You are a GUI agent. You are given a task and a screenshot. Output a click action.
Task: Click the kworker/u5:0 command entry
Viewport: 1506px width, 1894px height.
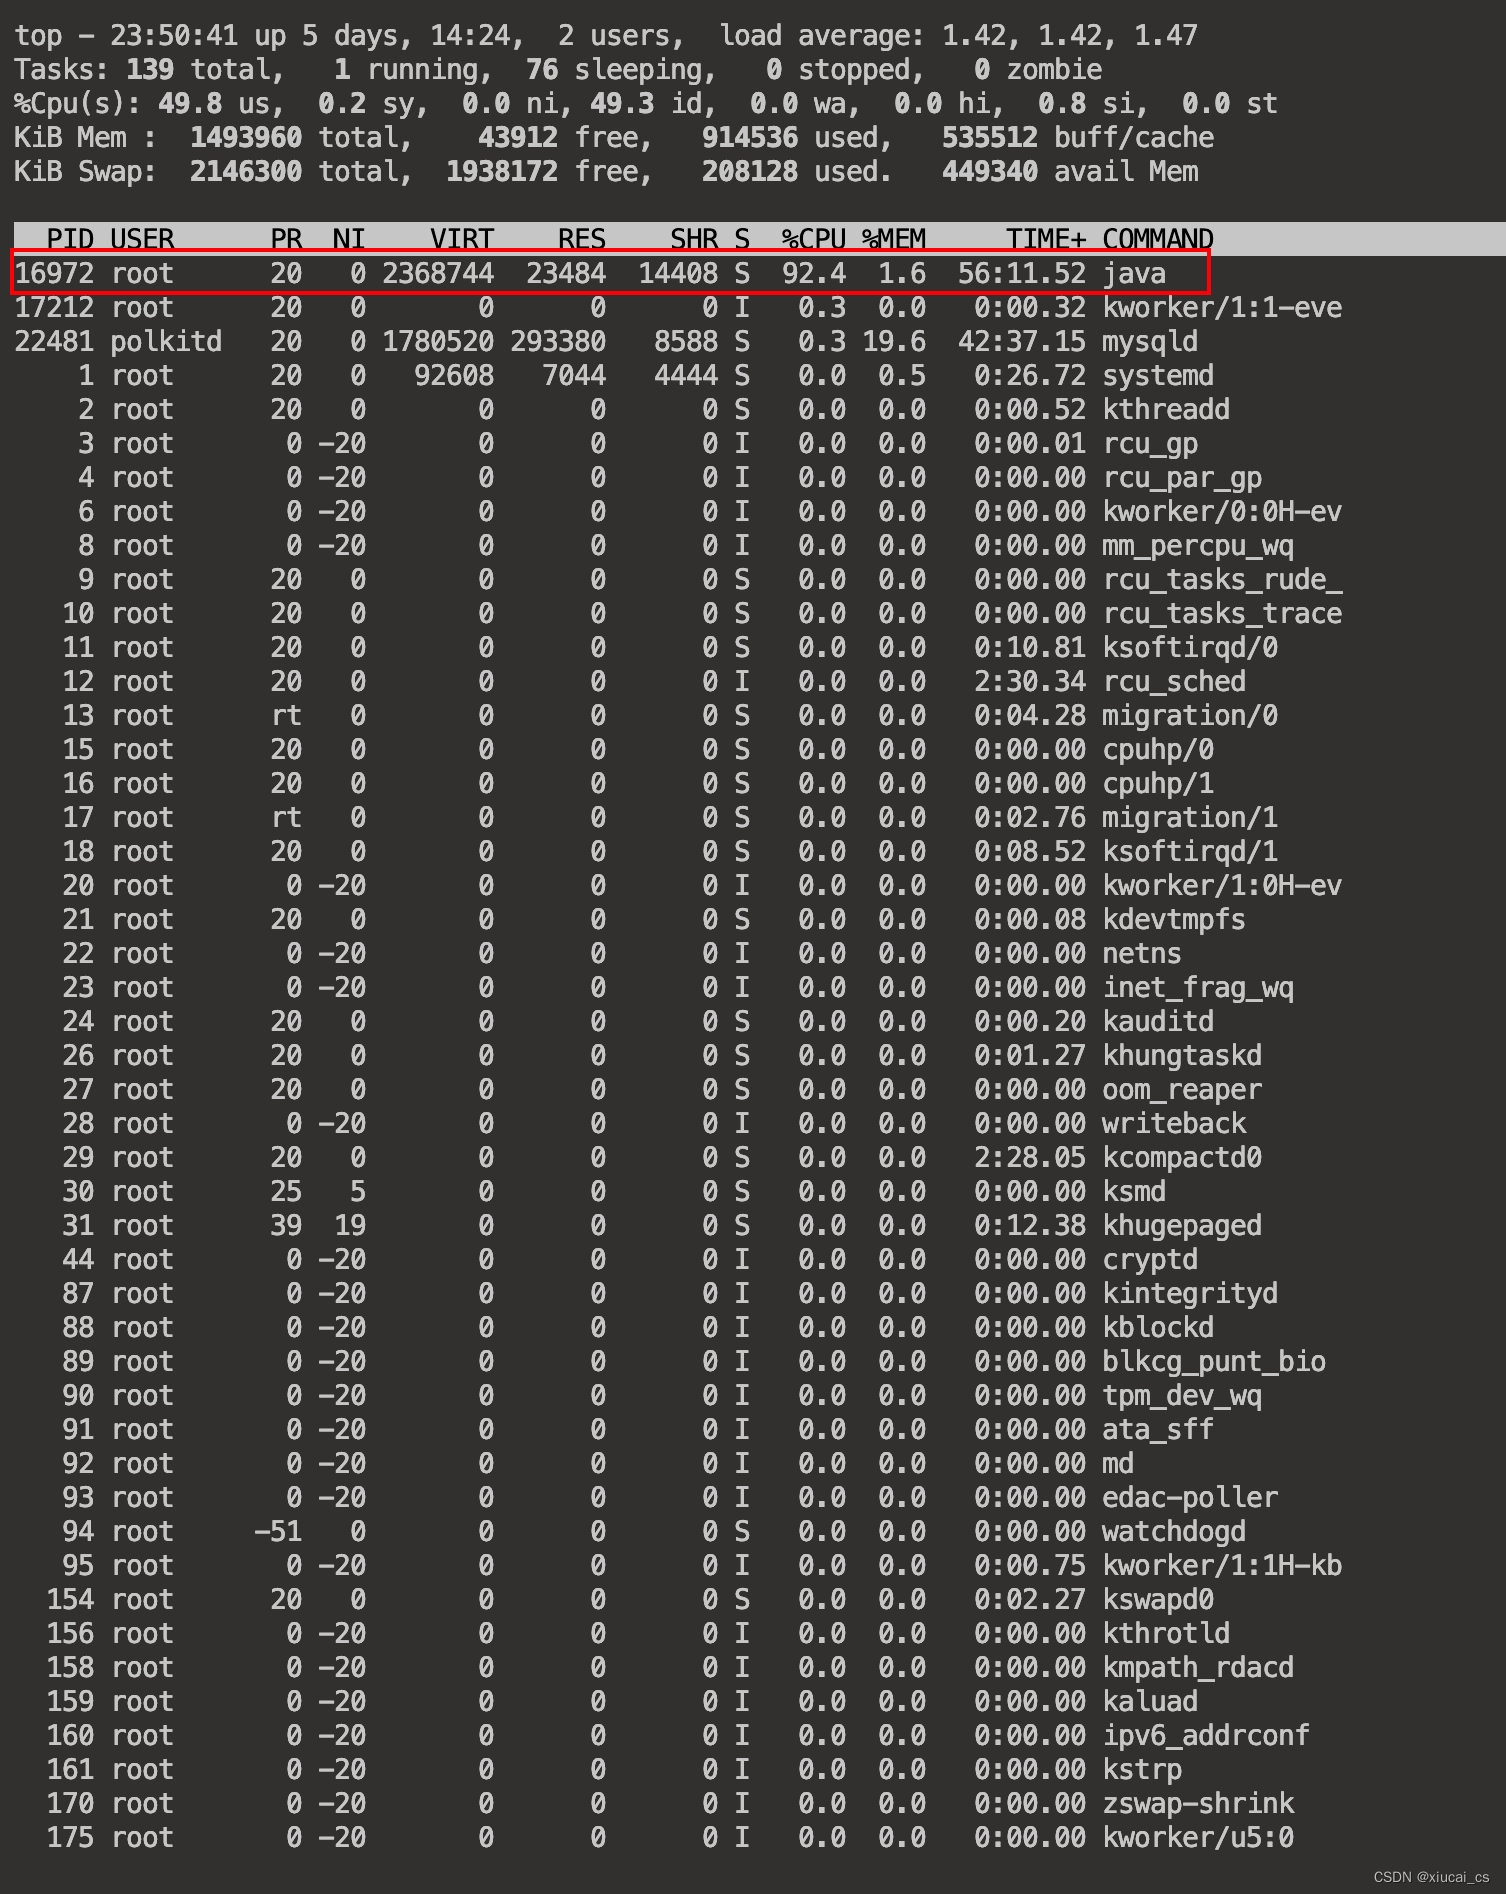pos(1197,1837)
